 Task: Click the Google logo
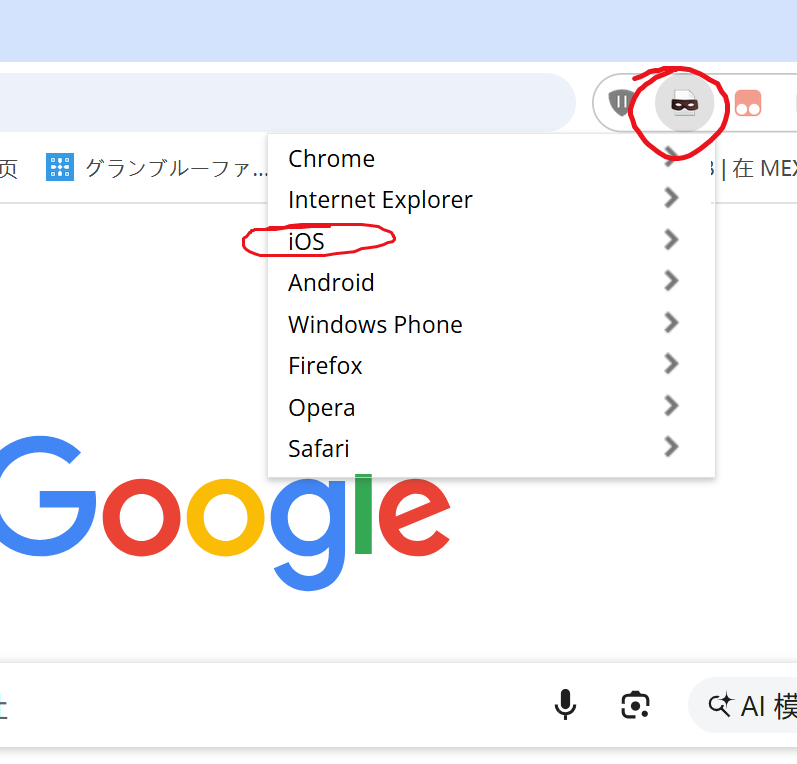pyautogui.click(x=225, y=510)
